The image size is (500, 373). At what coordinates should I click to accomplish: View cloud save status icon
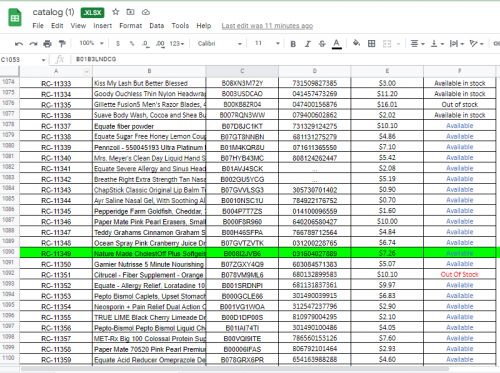click(x=146, y=12)
